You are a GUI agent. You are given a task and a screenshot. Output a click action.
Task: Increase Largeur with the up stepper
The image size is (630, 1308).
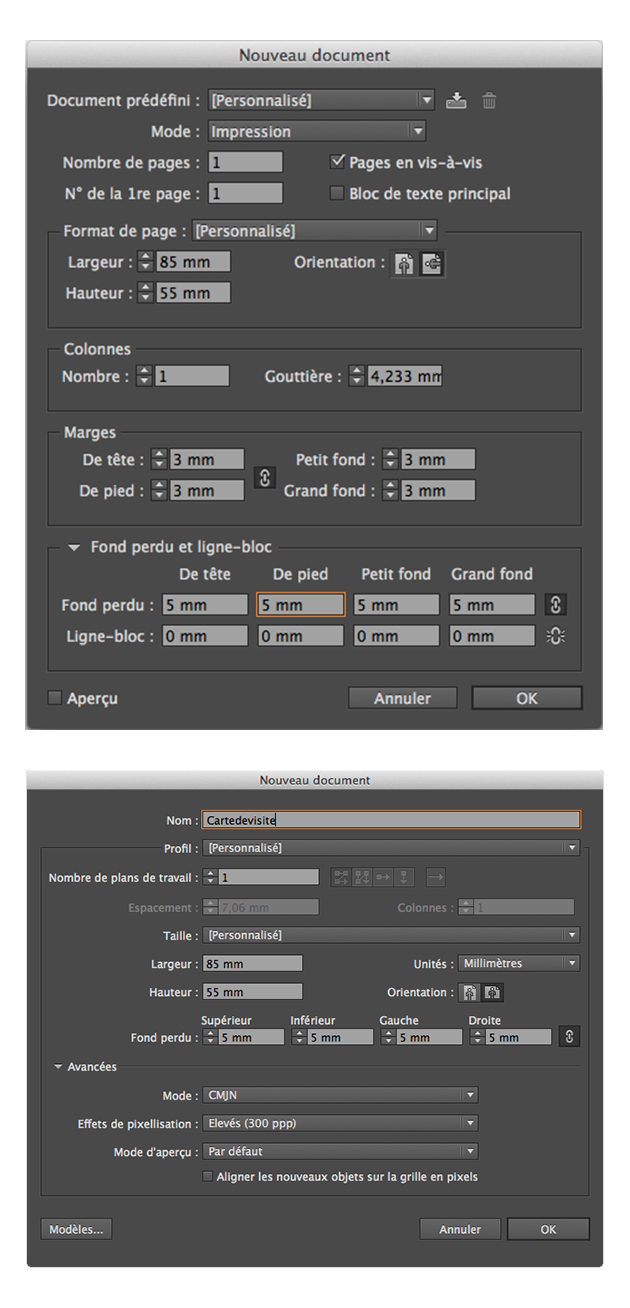pos(146,258)
